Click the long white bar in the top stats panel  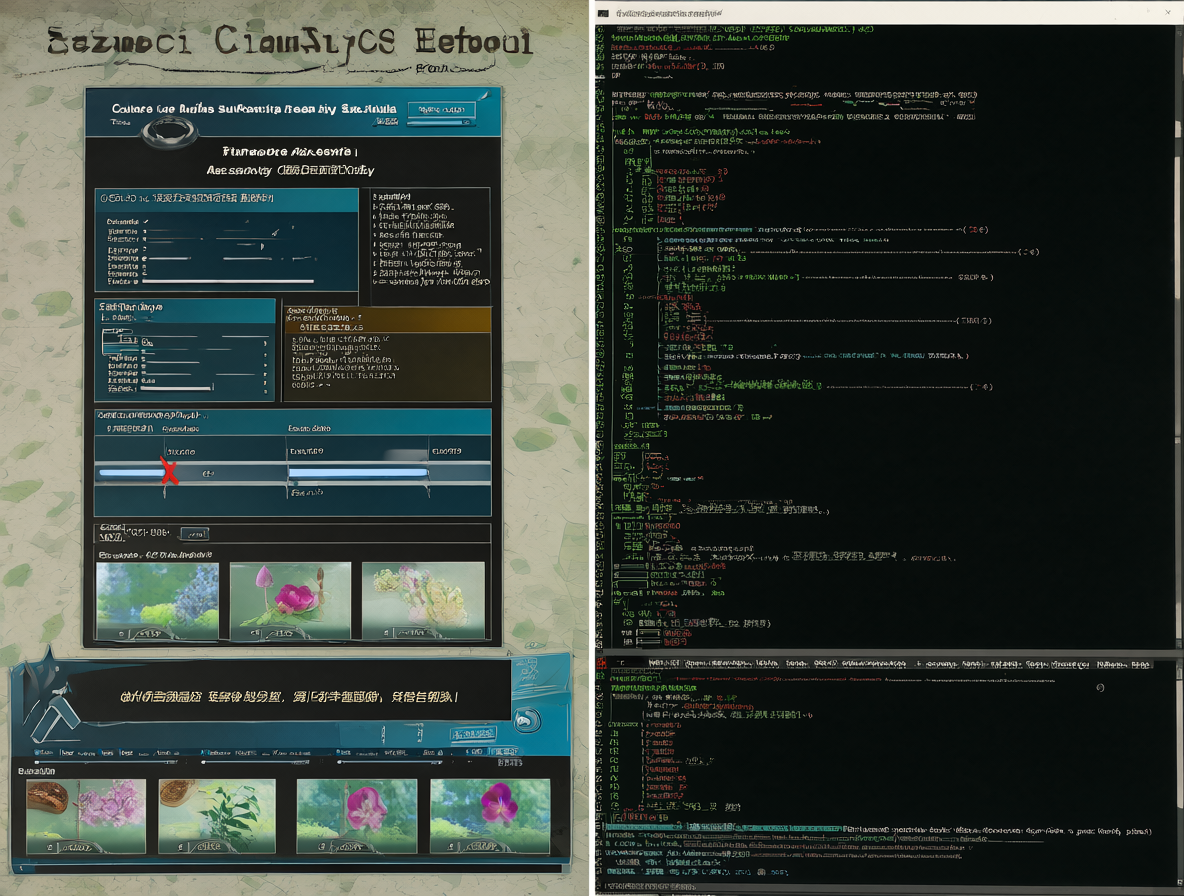point(228,282)
